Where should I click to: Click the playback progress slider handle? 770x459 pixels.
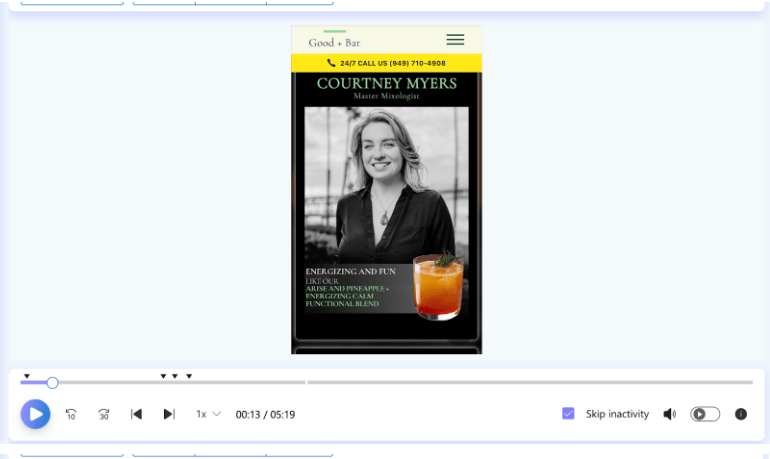pos(52,382)
